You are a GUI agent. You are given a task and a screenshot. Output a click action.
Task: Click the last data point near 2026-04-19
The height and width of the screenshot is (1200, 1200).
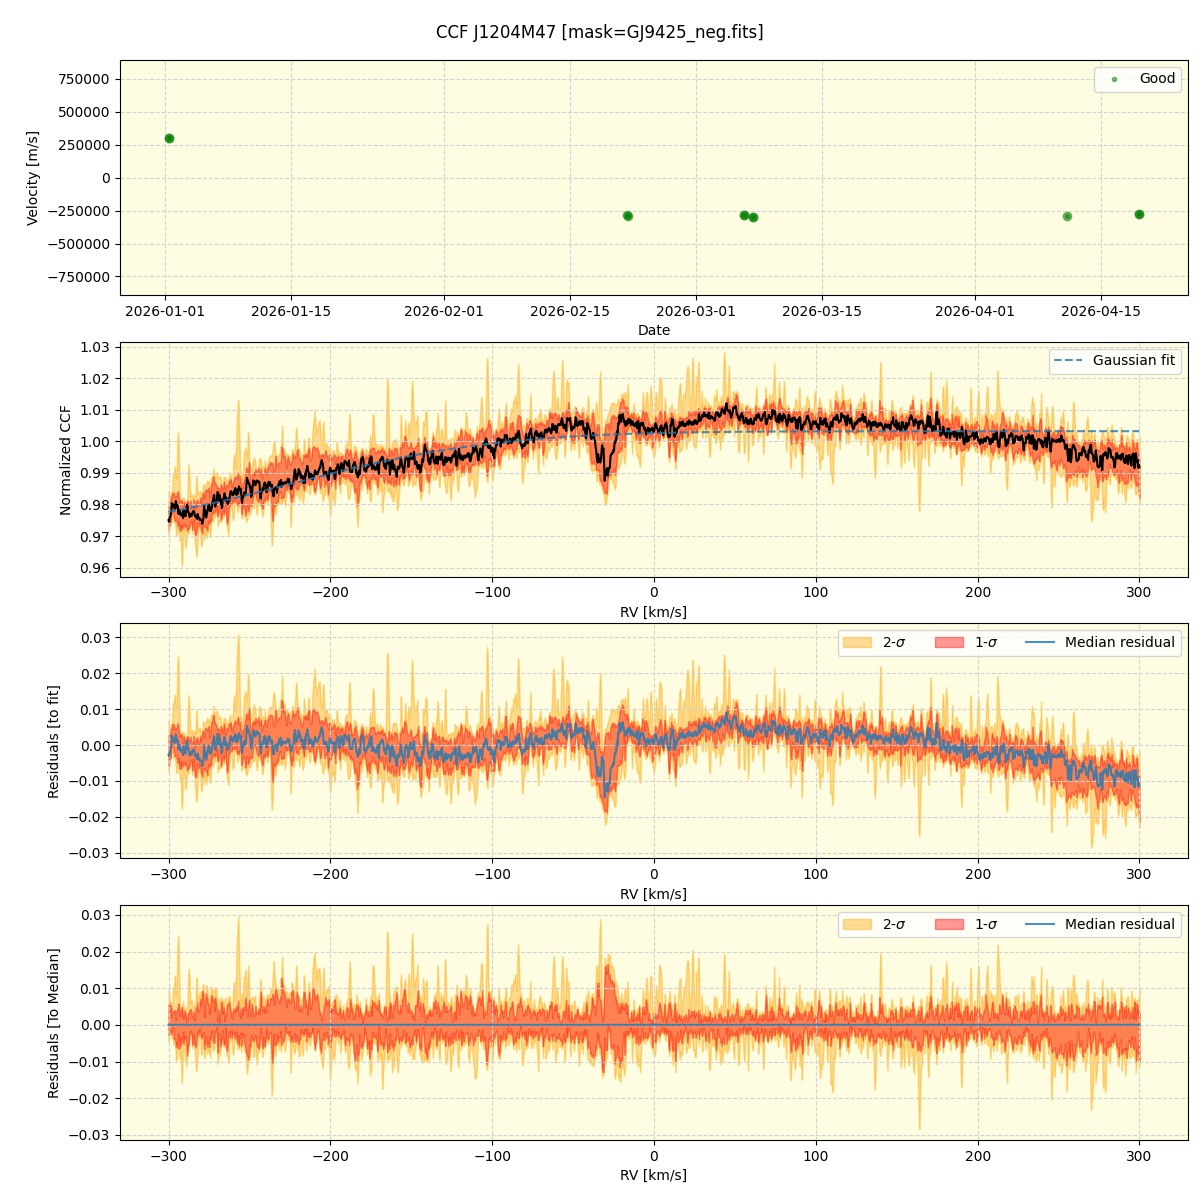tap(1139, 214)
